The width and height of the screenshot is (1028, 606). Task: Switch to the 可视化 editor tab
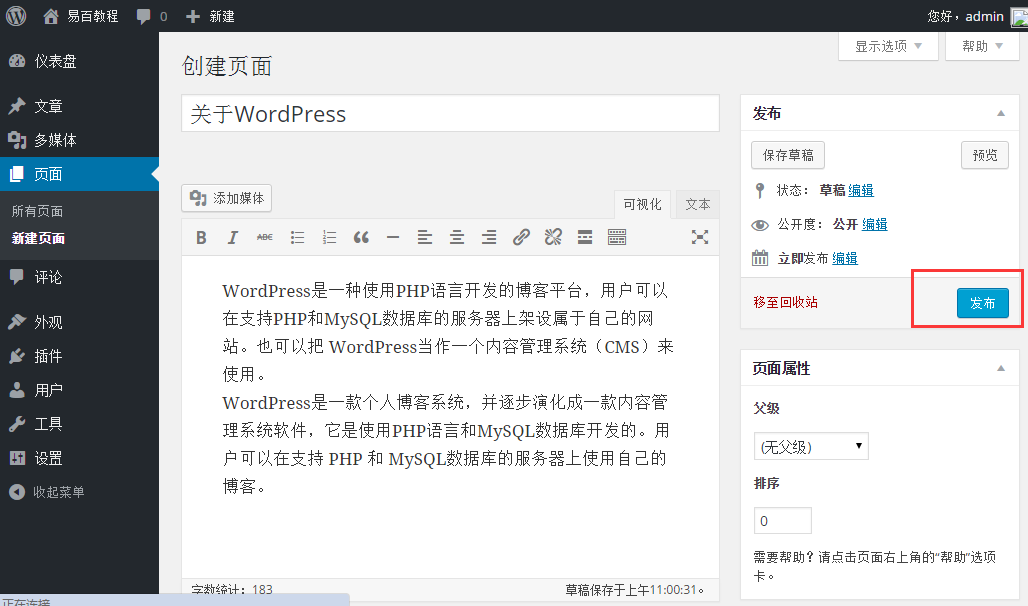642,204
